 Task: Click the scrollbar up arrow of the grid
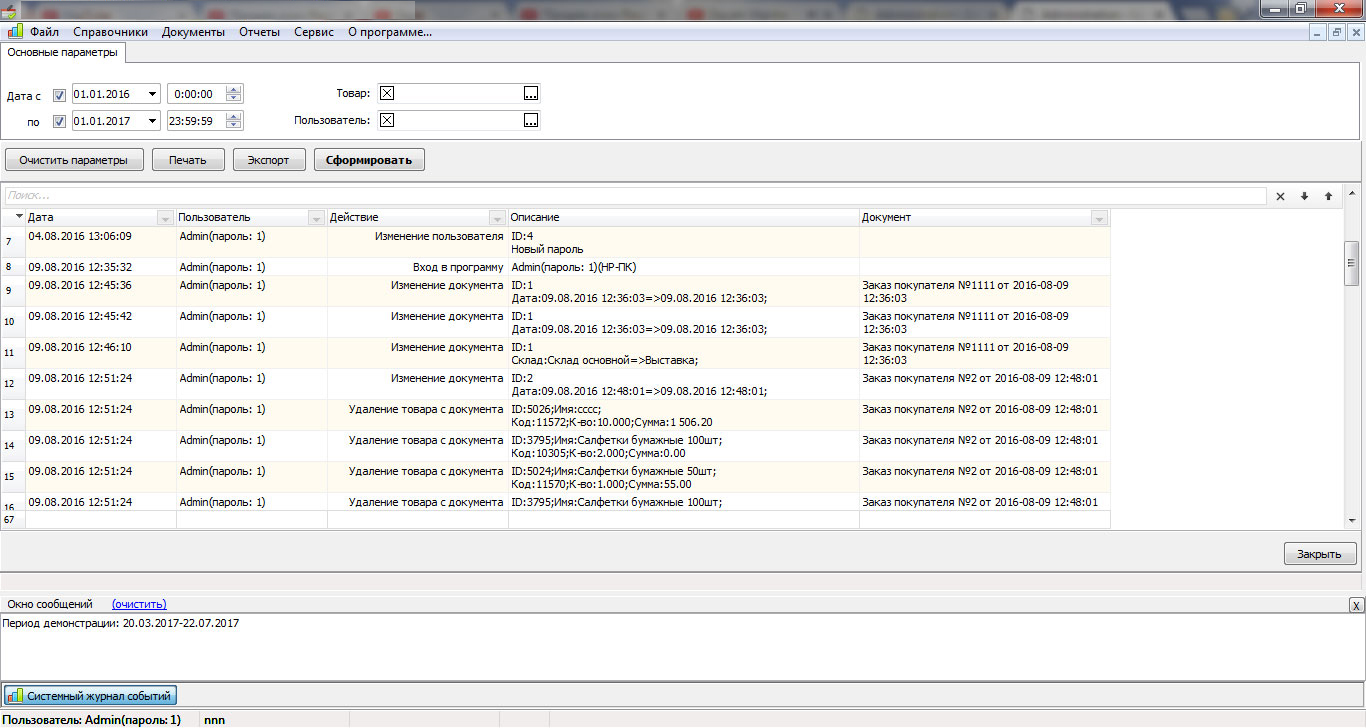1351,193
